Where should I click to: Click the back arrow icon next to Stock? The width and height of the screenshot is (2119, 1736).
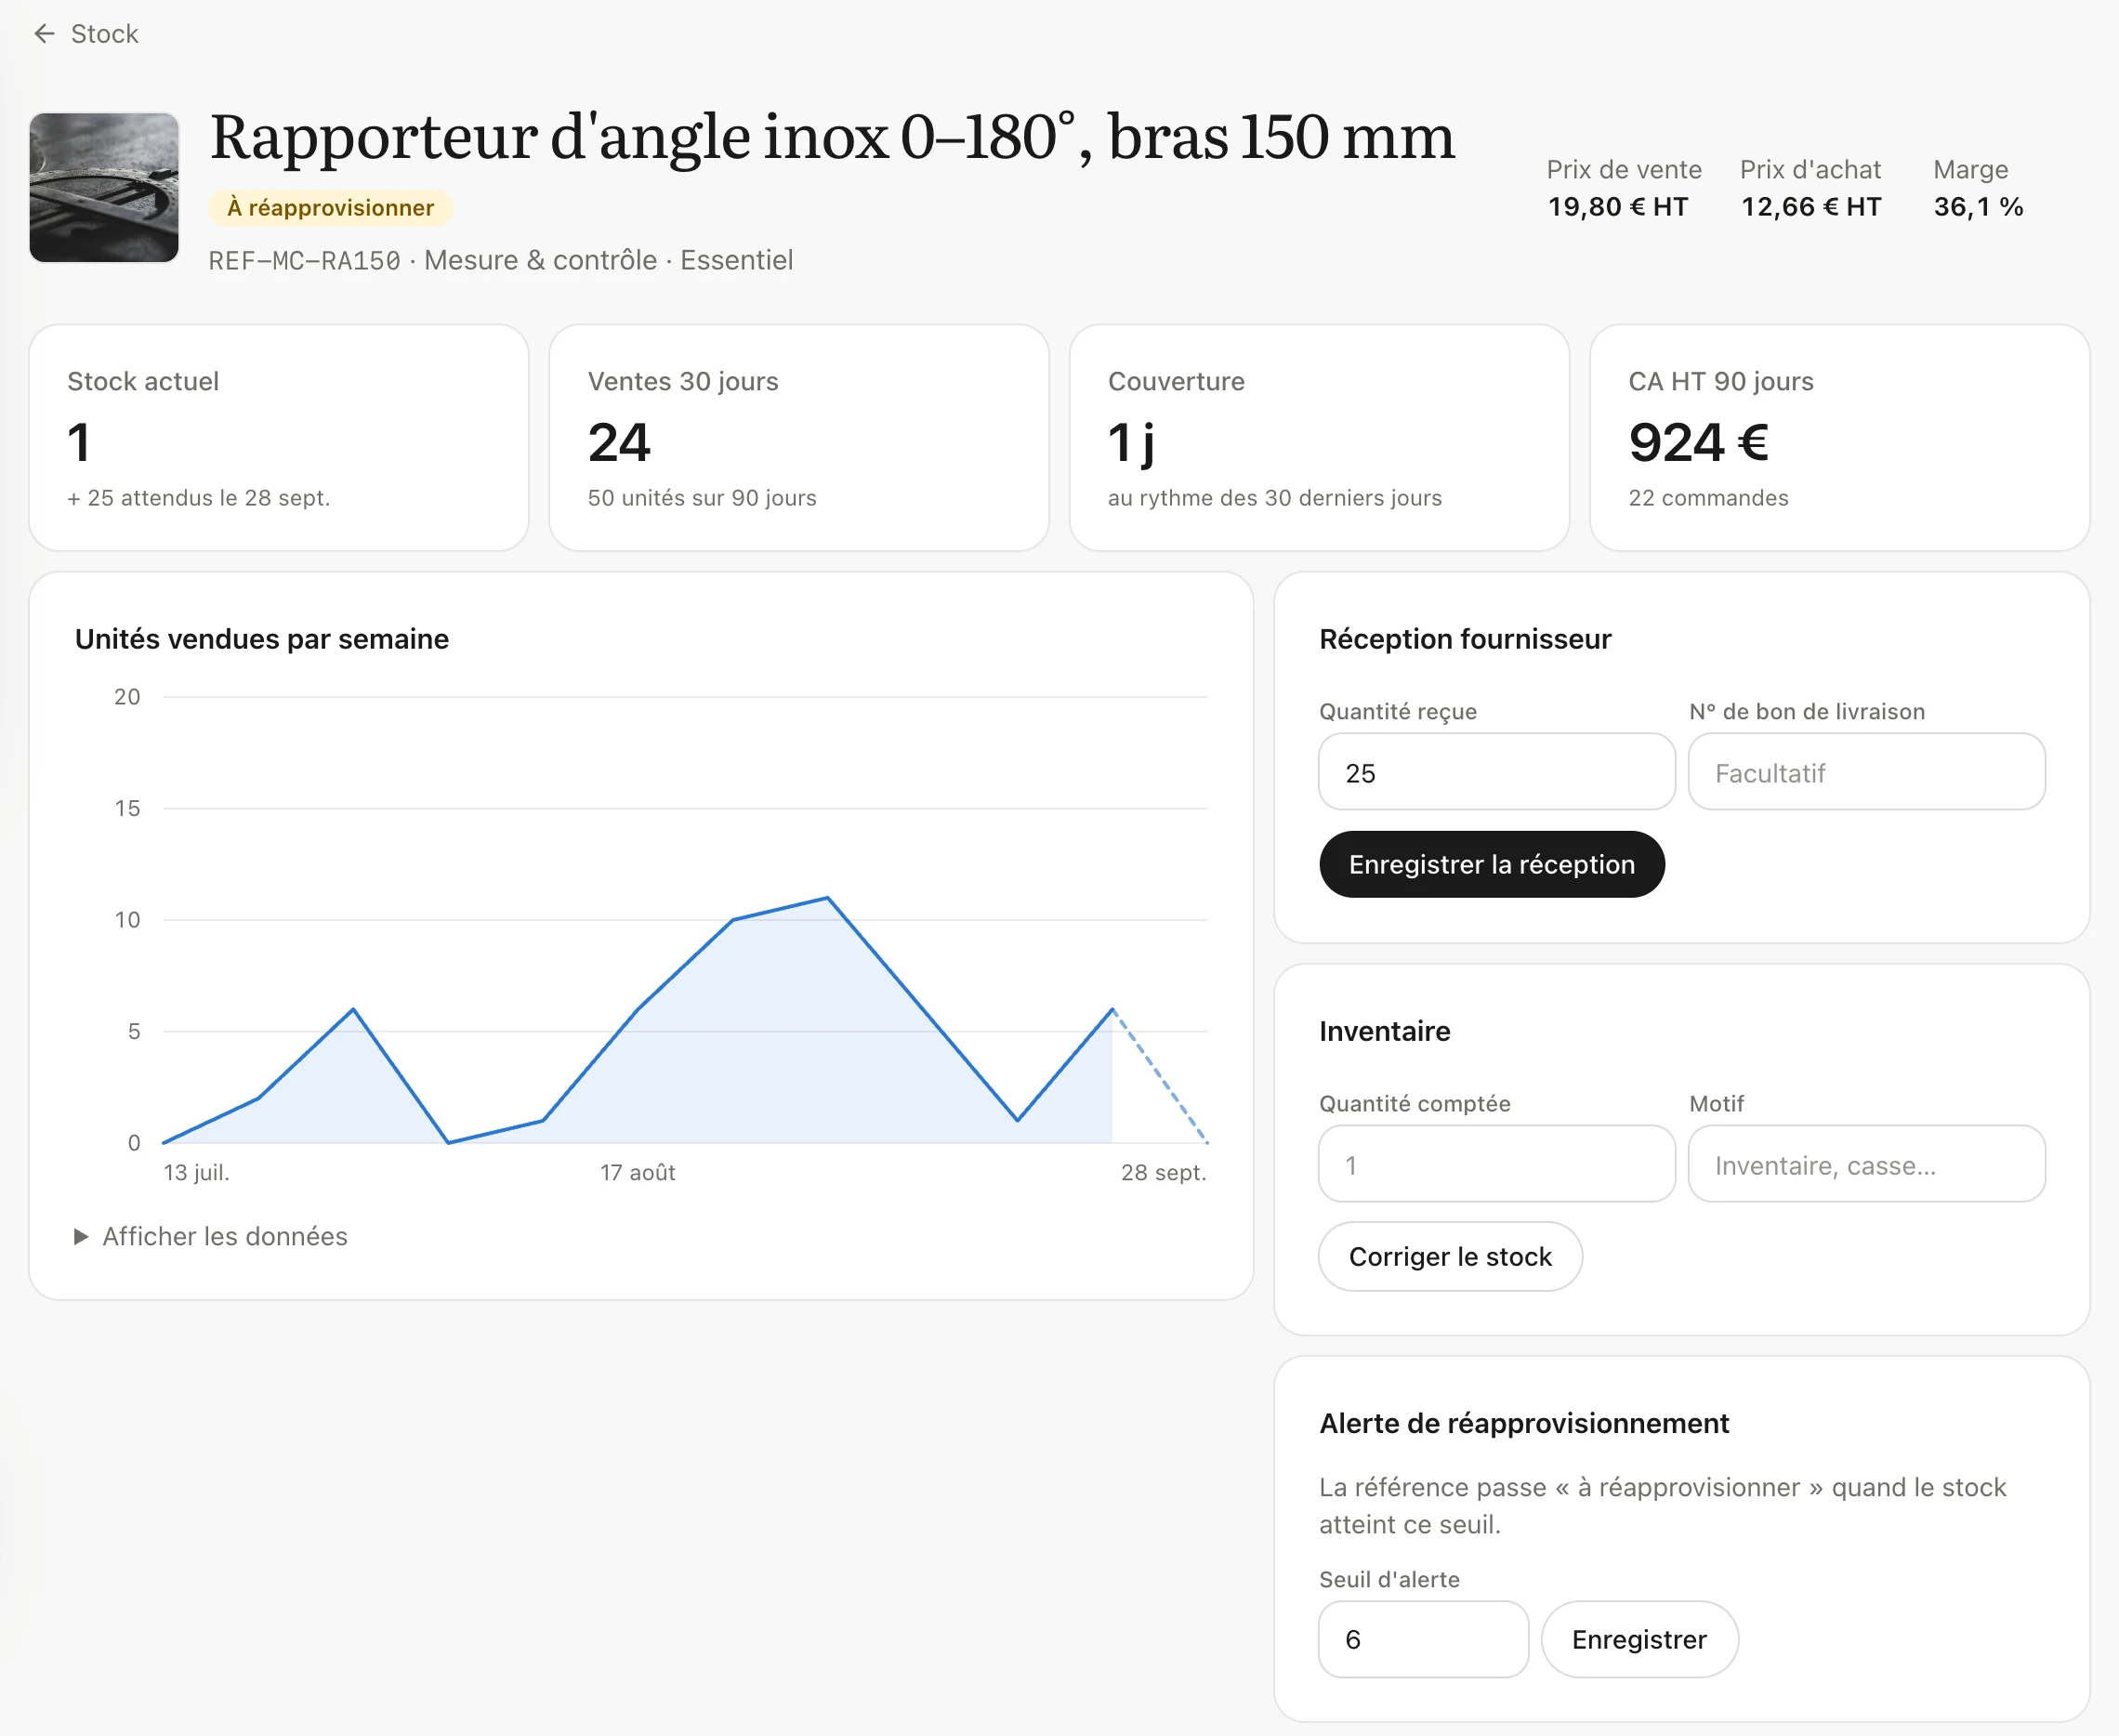pyautogui.click(x=44, y=34)
